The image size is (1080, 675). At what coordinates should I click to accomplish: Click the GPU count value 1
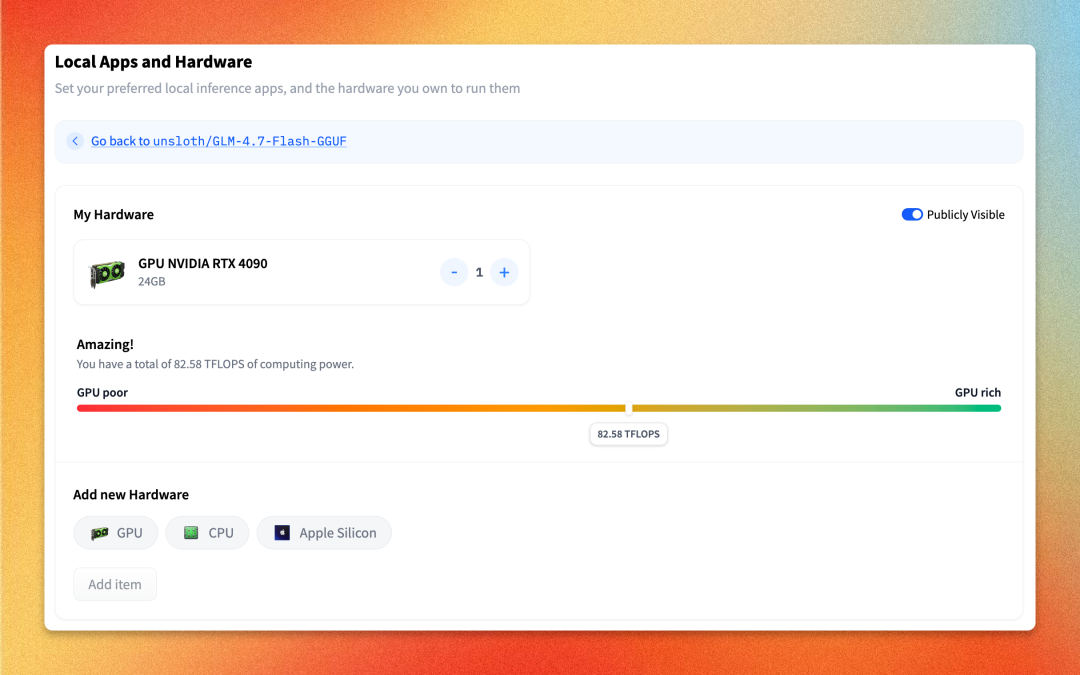(479, 272)
